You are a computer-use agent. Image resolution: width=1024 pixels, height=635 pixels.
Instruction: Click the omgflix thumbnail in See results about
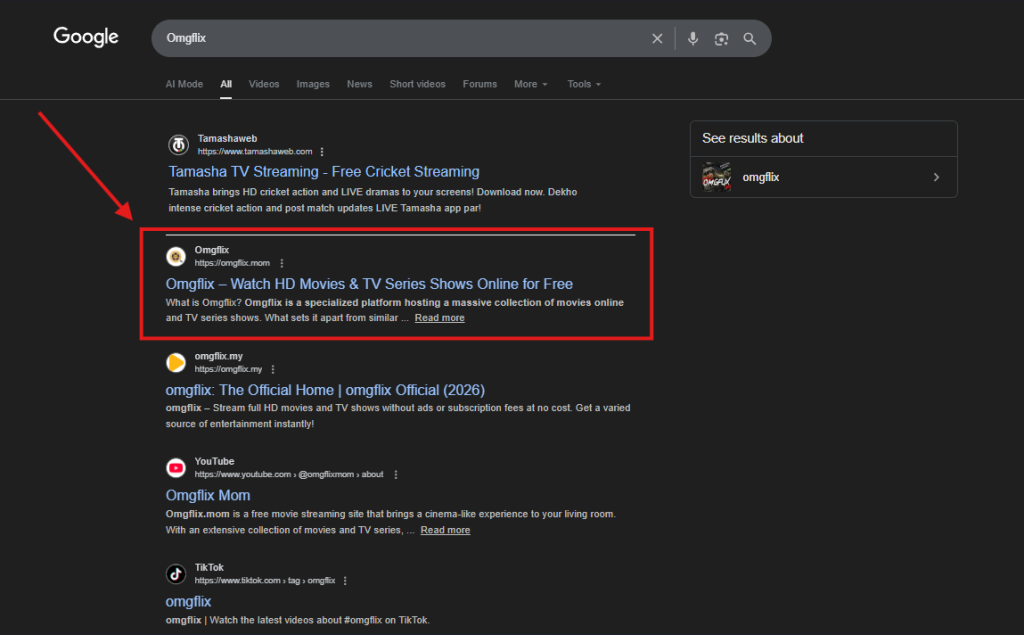716,177
